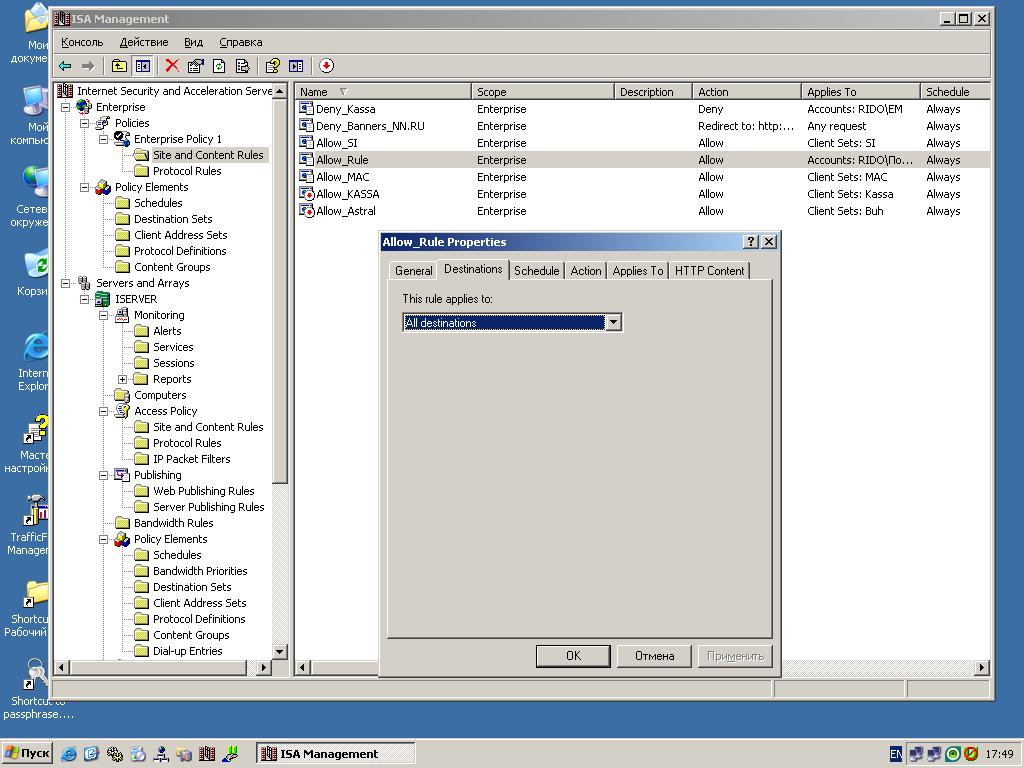Screen dimensions: 1024x768
Task: Click the red X delete toolbar icon
Action: click(172, 65)
